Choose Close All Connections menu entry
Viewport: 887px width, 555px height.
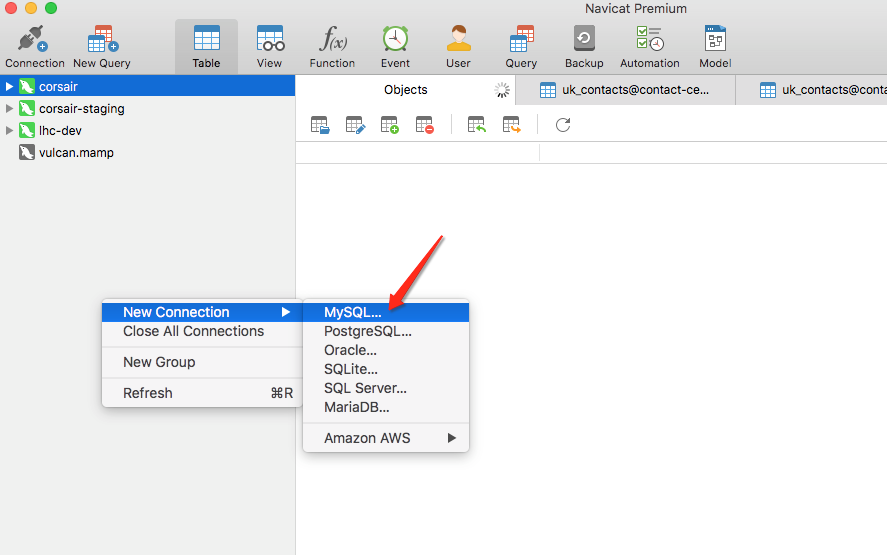click(202, 331)
